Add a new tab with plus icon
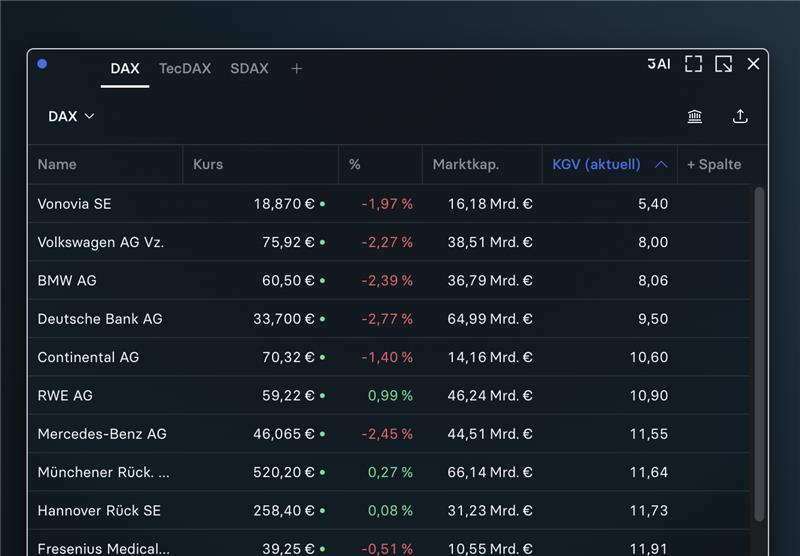800x556 pixels. (x=296, y=68)
